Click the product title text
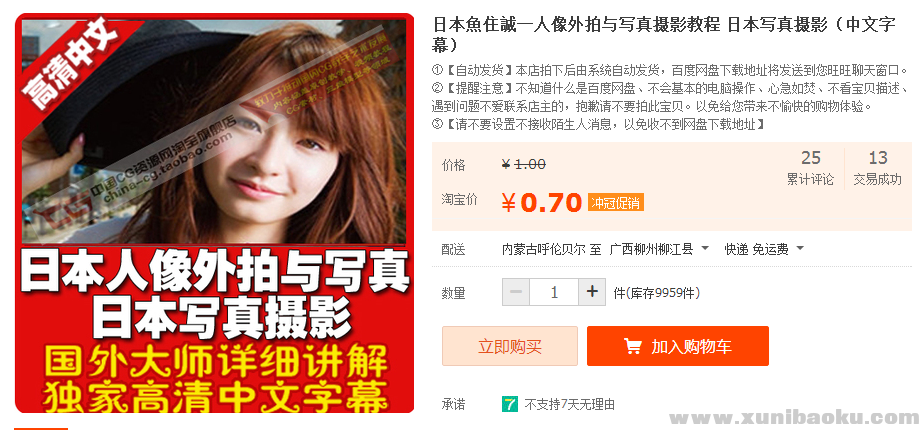Screen dimensions: 922x430 (664, 34)
